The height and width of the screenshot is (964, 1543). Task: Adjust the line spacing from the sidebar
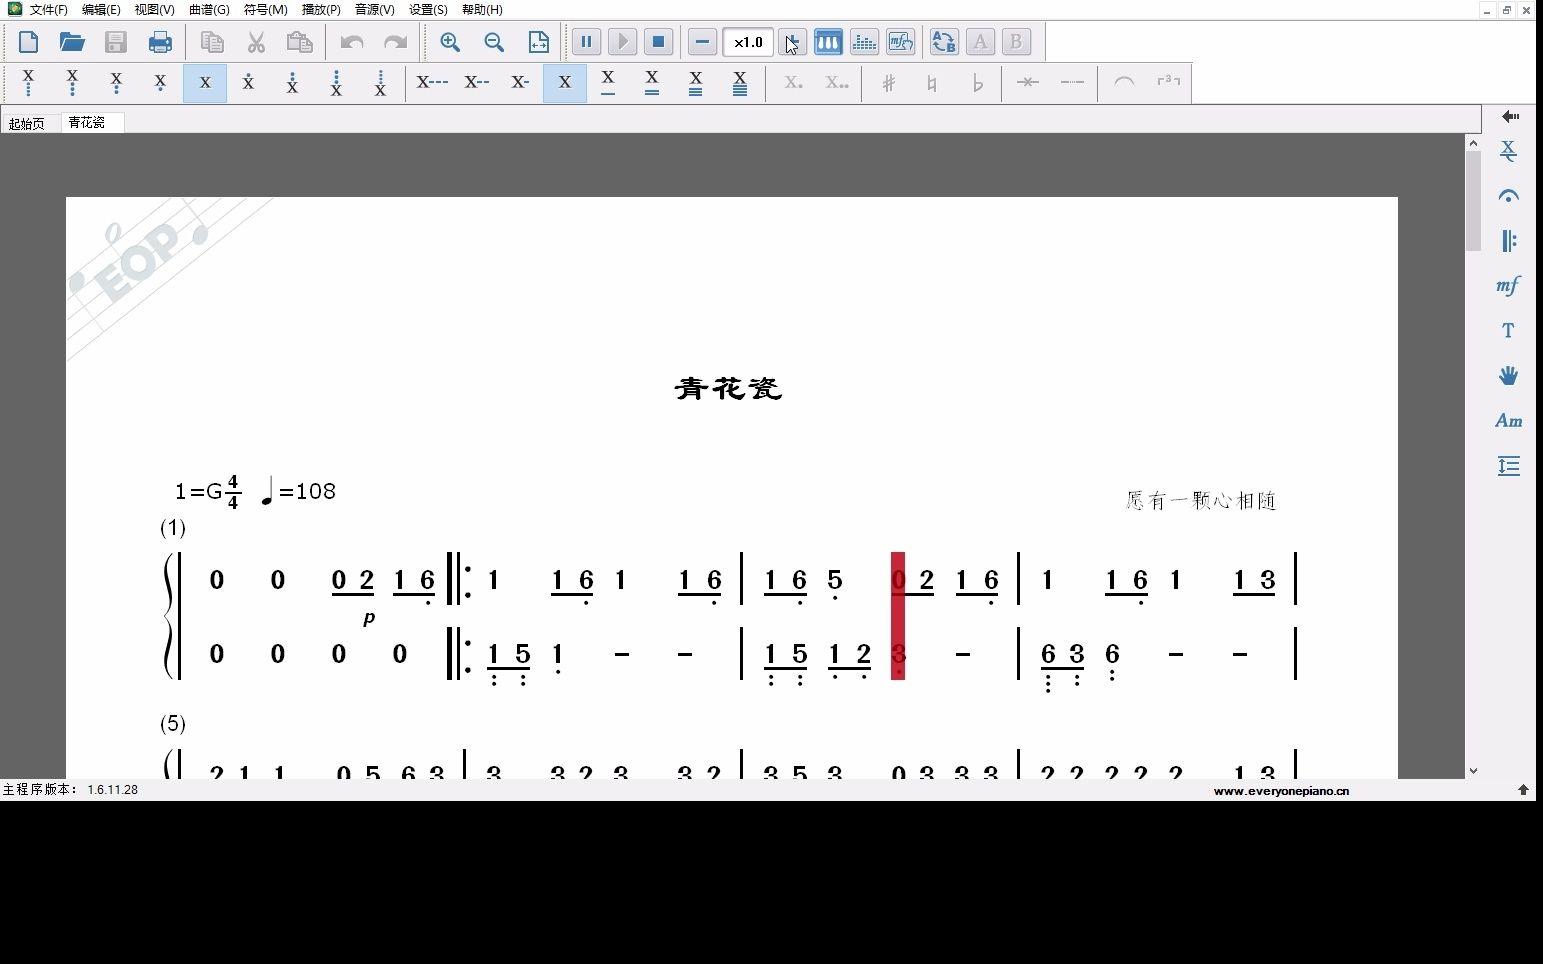click(x=1509, y=466)
